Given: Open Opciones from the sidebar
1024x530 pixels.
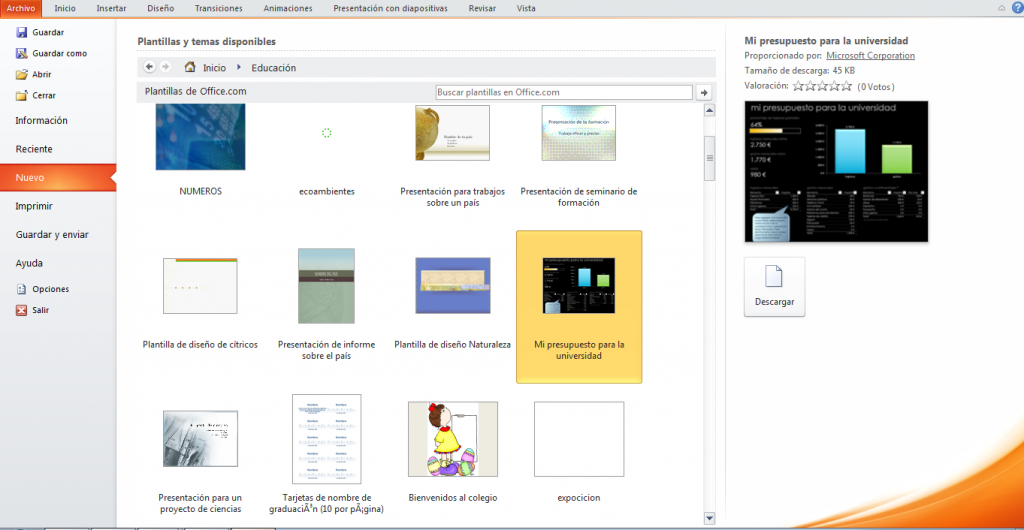Looking at the screenshot, I should pos(50,289).
